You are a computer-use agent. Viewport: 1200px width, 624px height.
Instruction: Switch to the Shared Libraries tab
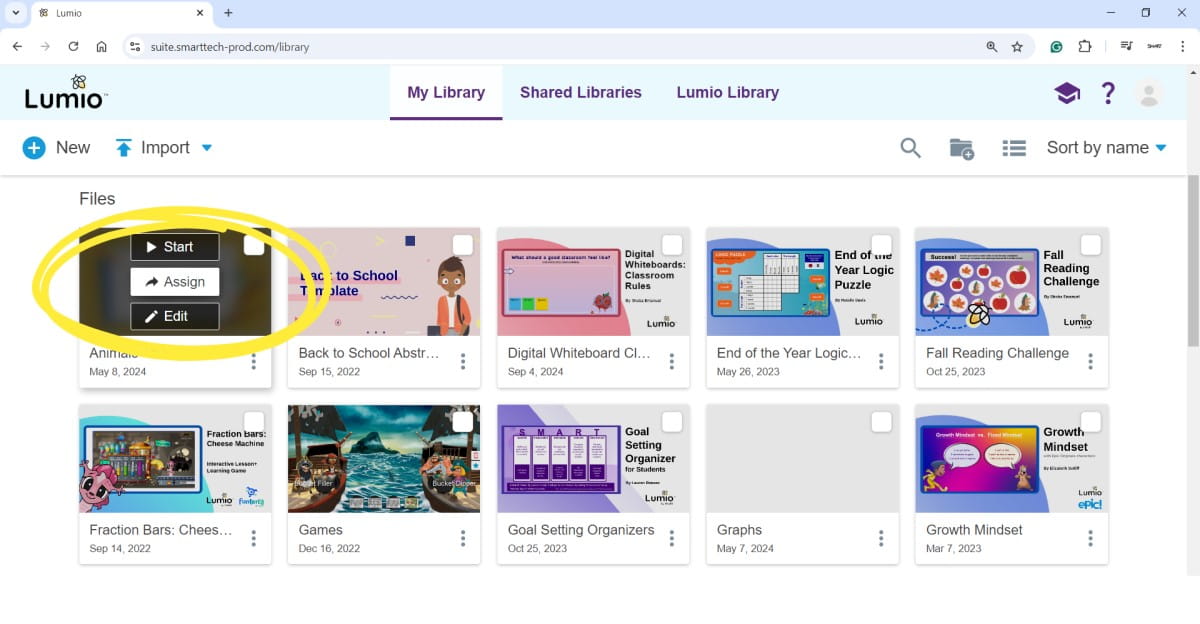click(x=580, y=92)
